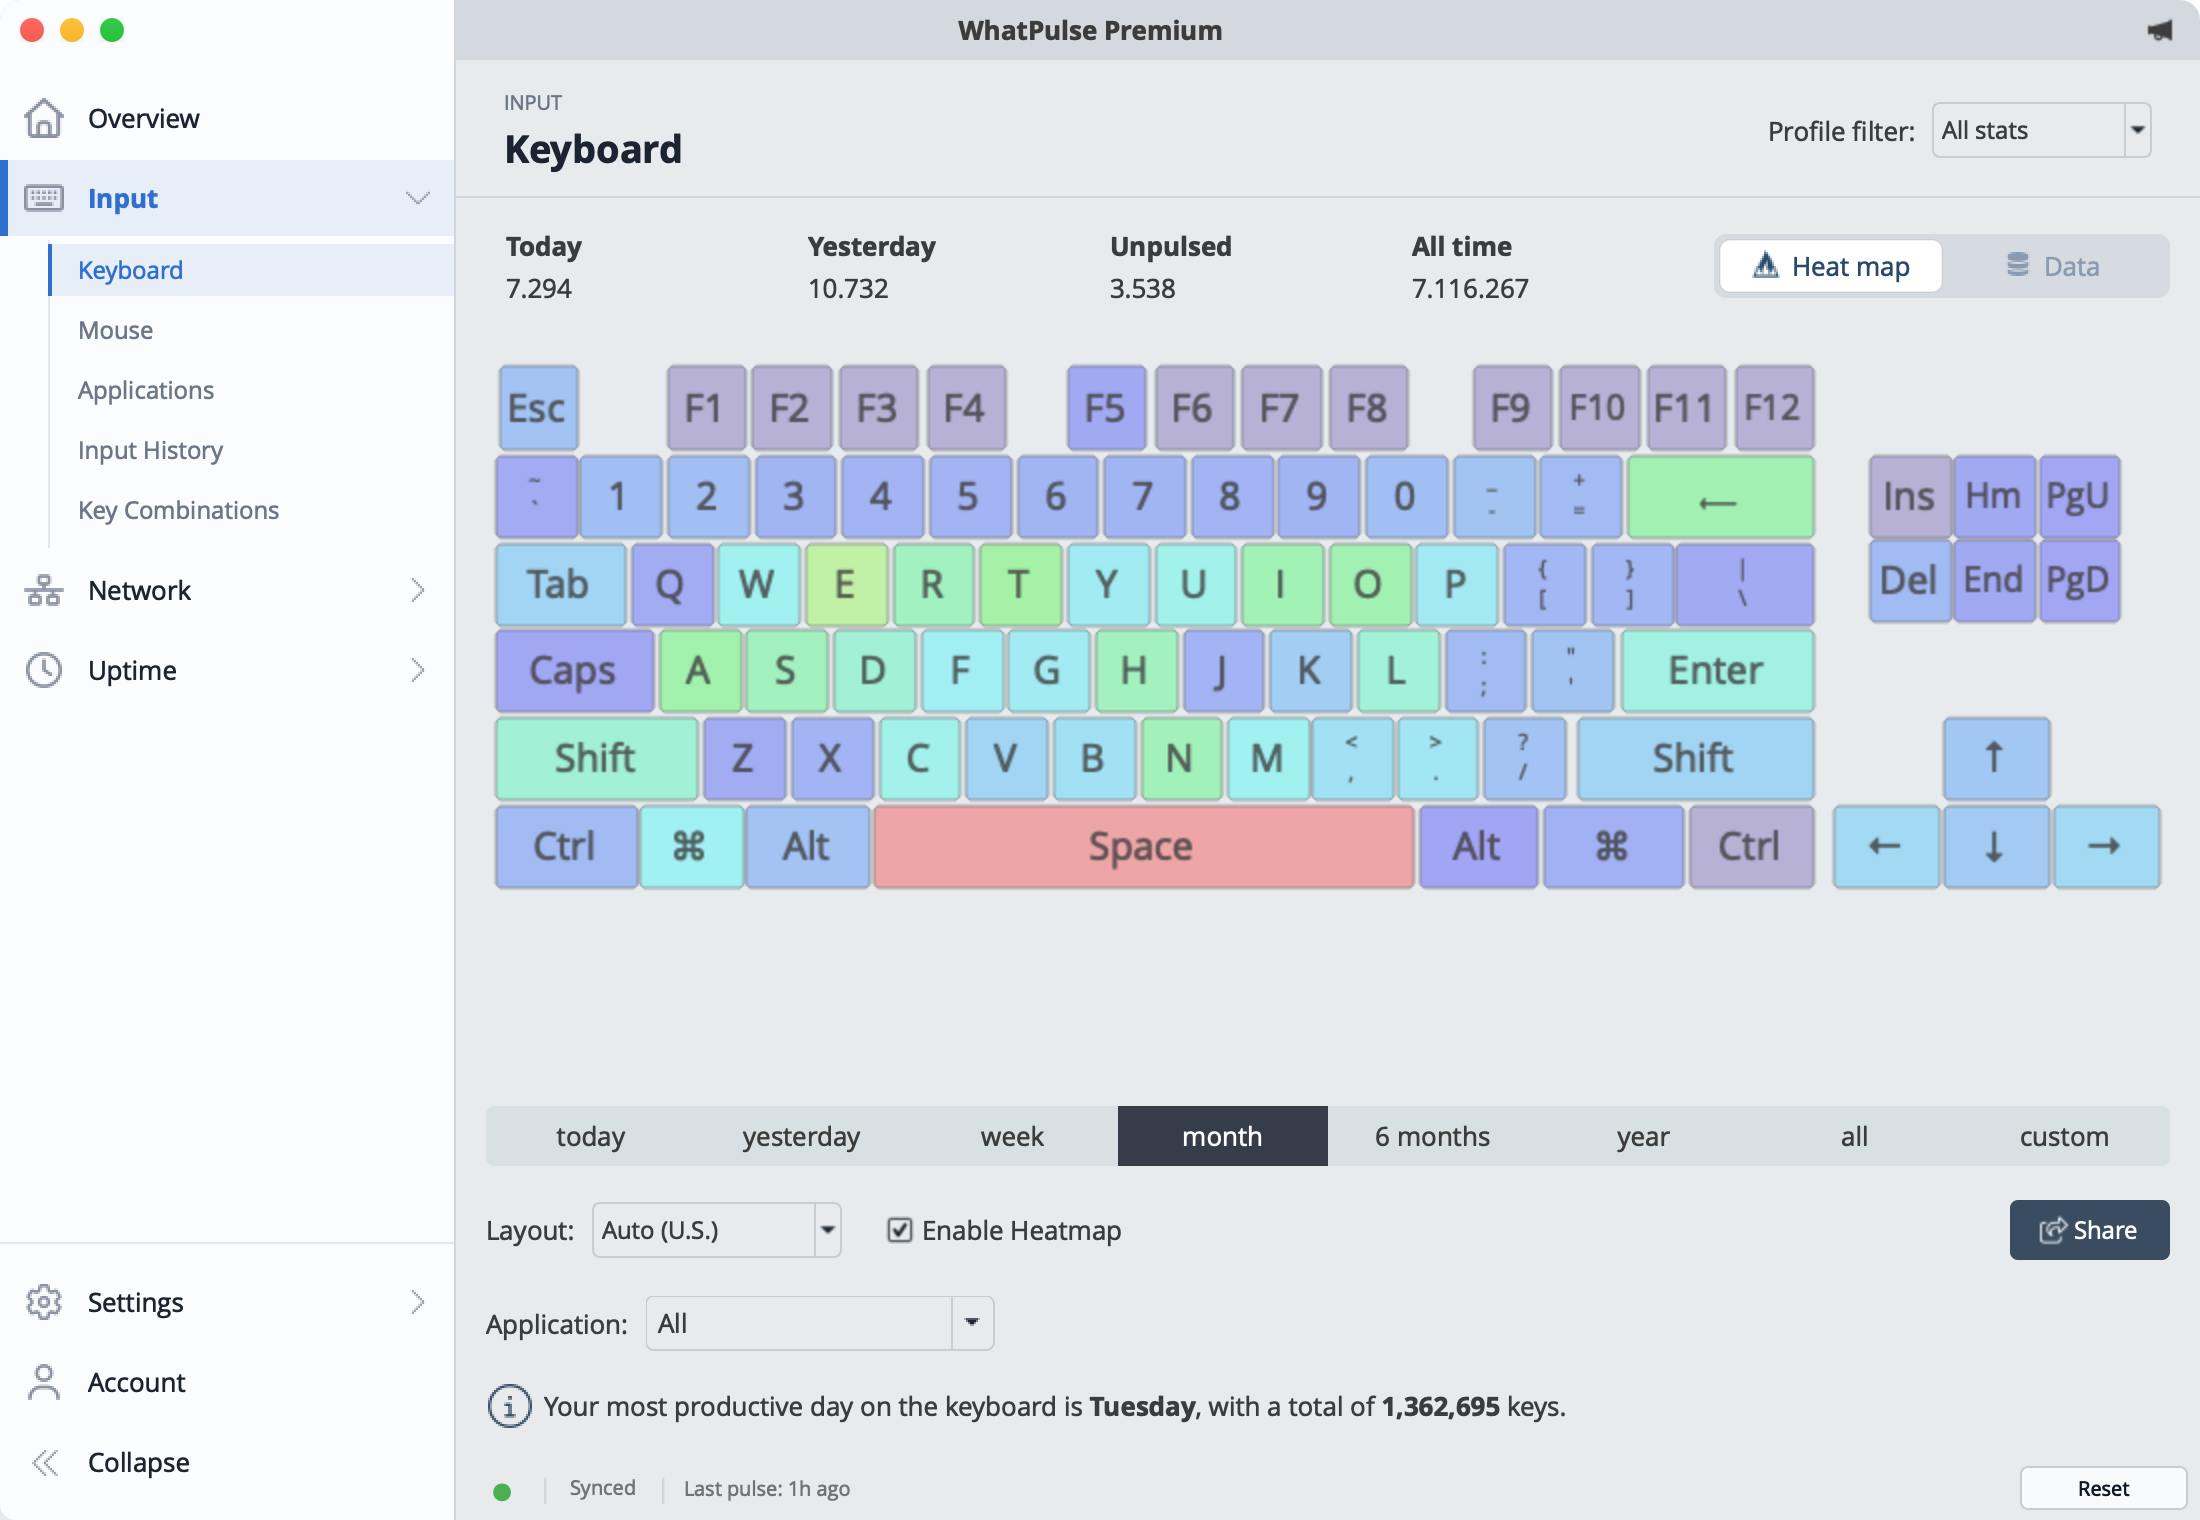Click the Account person icon
2200x1520 pixels.
(44, 1382)
